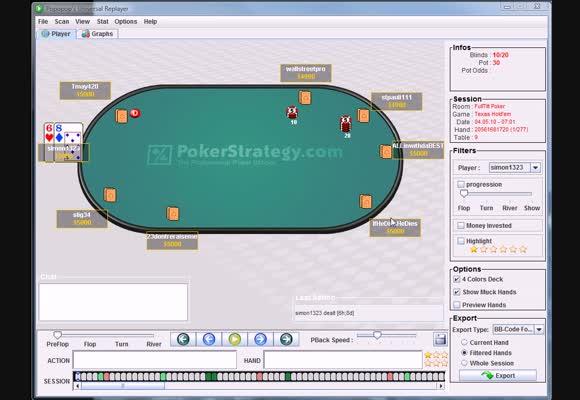The width and height of the screenshot is (580, 400).
Task: Click the wallstreetpro player name box
Action: [x=306, y=73]
